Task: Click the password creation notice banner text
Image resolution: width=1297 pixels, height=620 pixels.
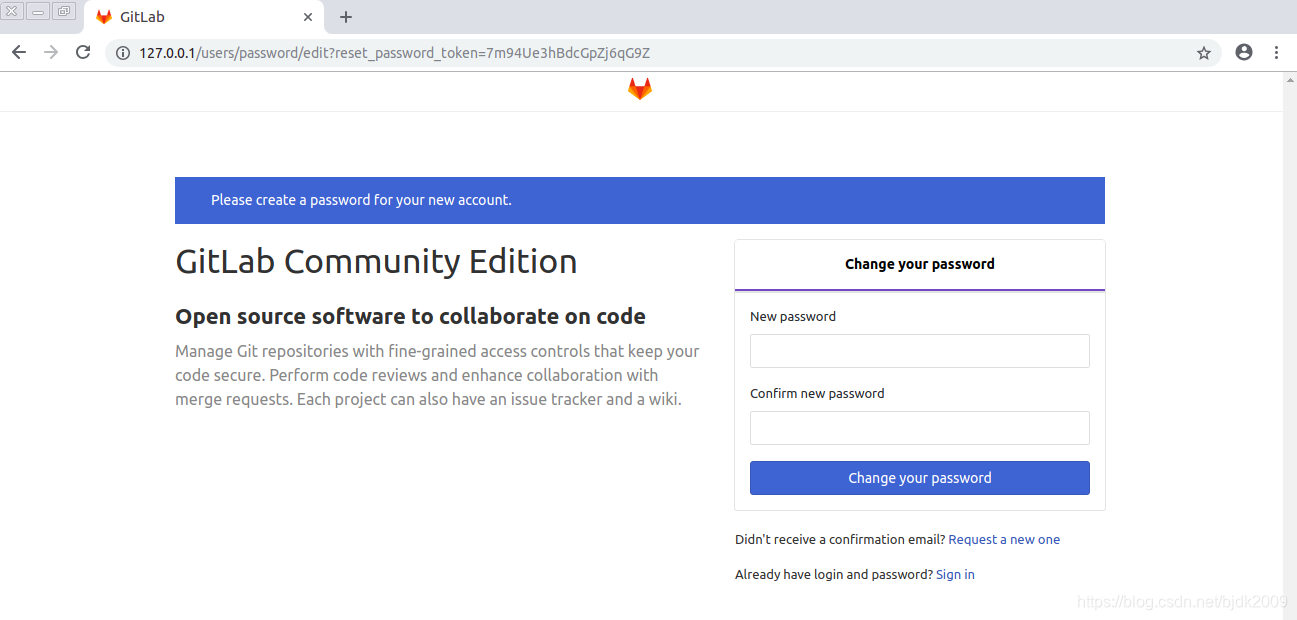Action: 361,200
